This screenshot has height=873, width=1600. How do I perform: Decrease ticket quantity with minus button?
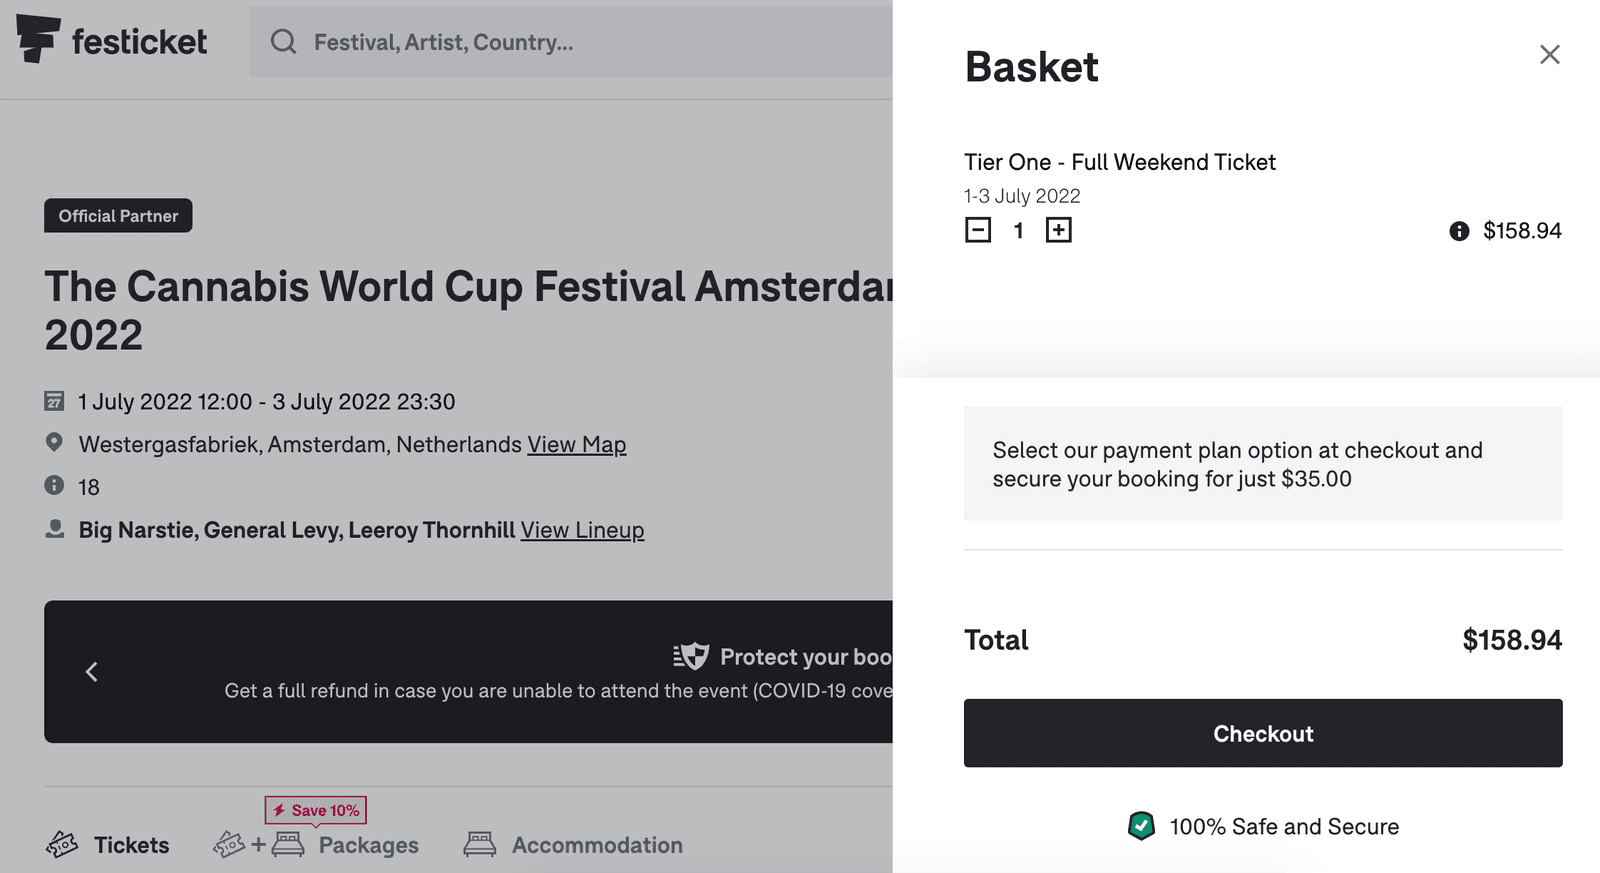tap(978, 230)
